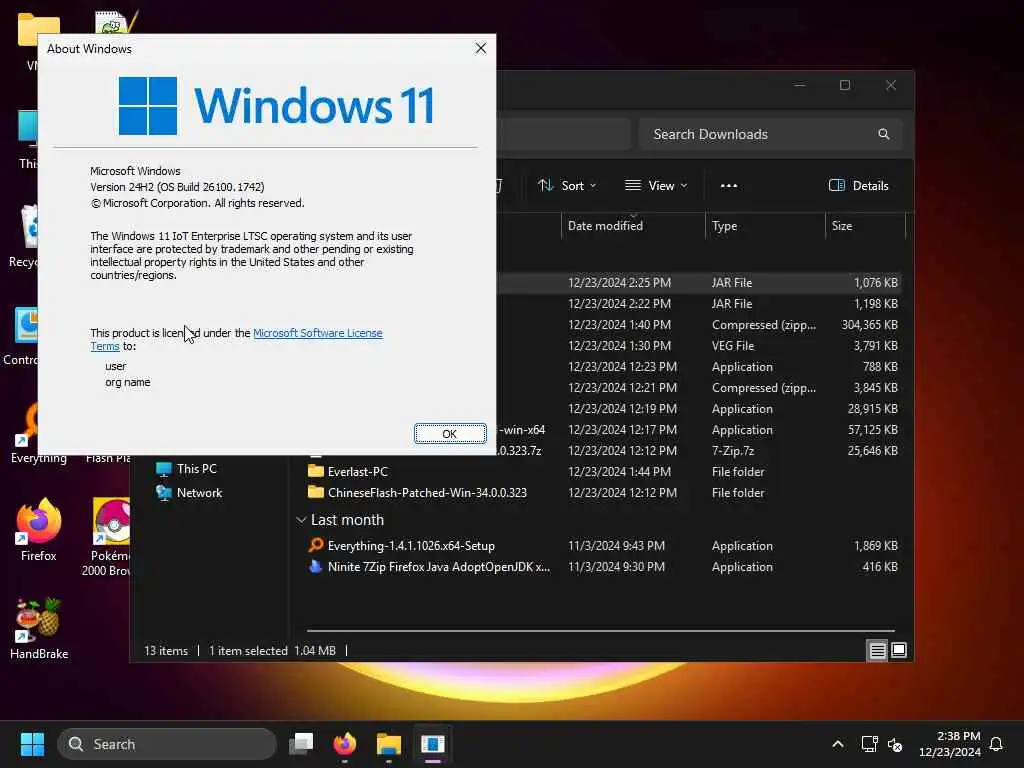
Task: Click the 788 KB Application row
Action: (x=699, y=366)
